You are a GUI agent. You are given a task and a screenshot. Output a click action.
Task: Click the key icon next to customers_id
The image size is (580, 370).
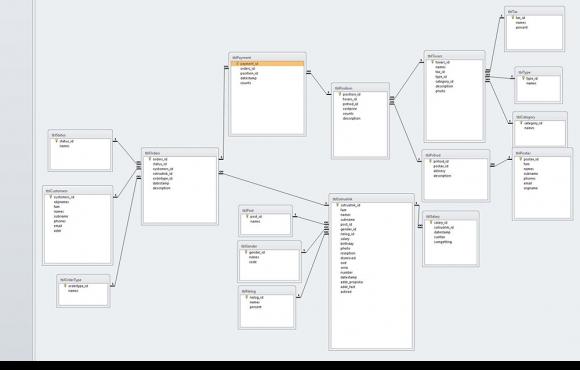point(51,197)
